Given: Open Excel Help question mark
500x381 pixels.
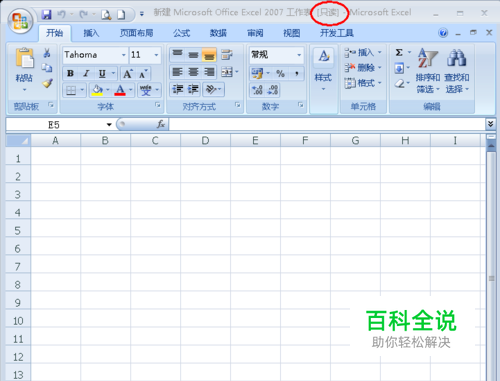Looking at the screenshot, I should click(x=443, y=33).
